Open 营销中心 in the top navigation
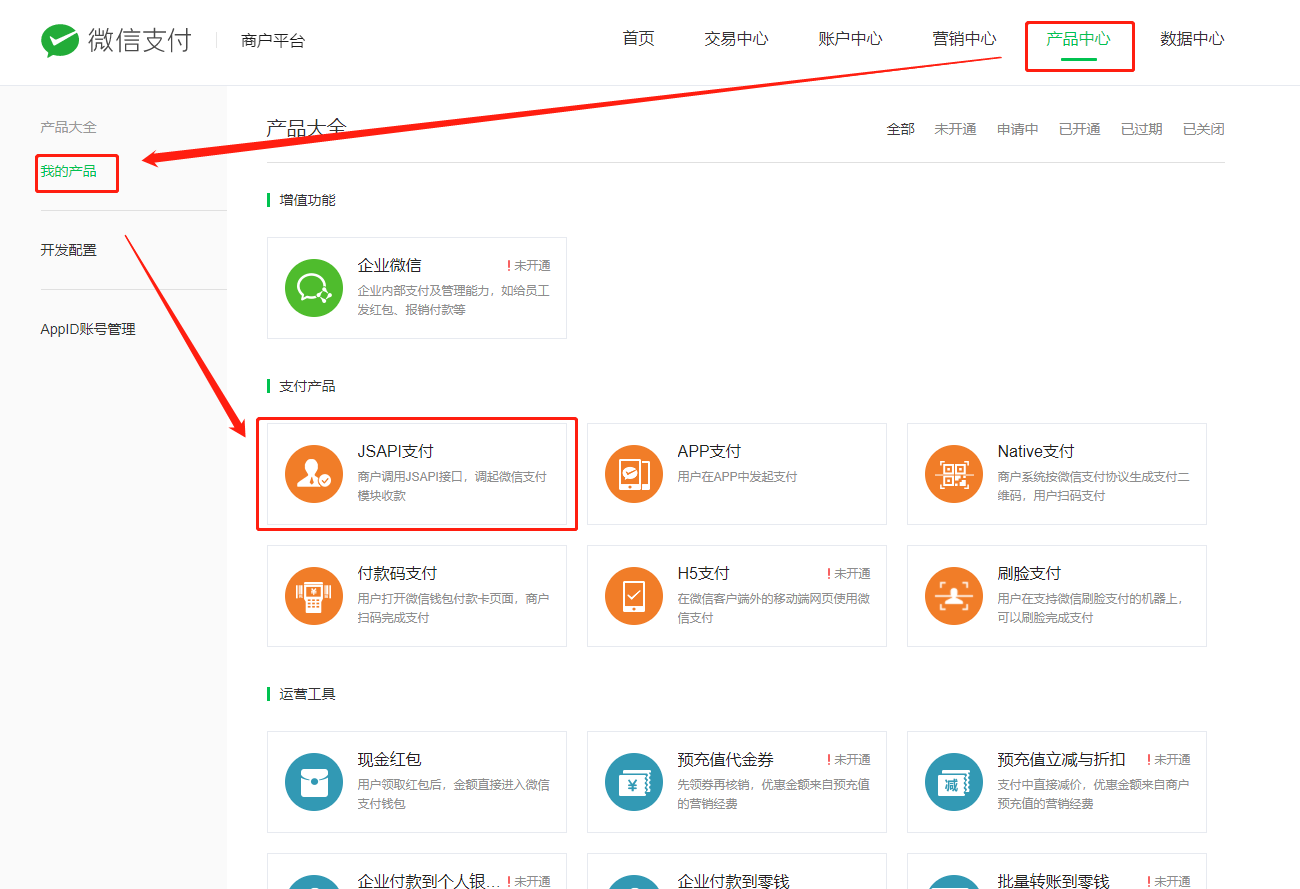Viewport: 1300px width, 889px height. pyautogui.click(x=964, y=39)
